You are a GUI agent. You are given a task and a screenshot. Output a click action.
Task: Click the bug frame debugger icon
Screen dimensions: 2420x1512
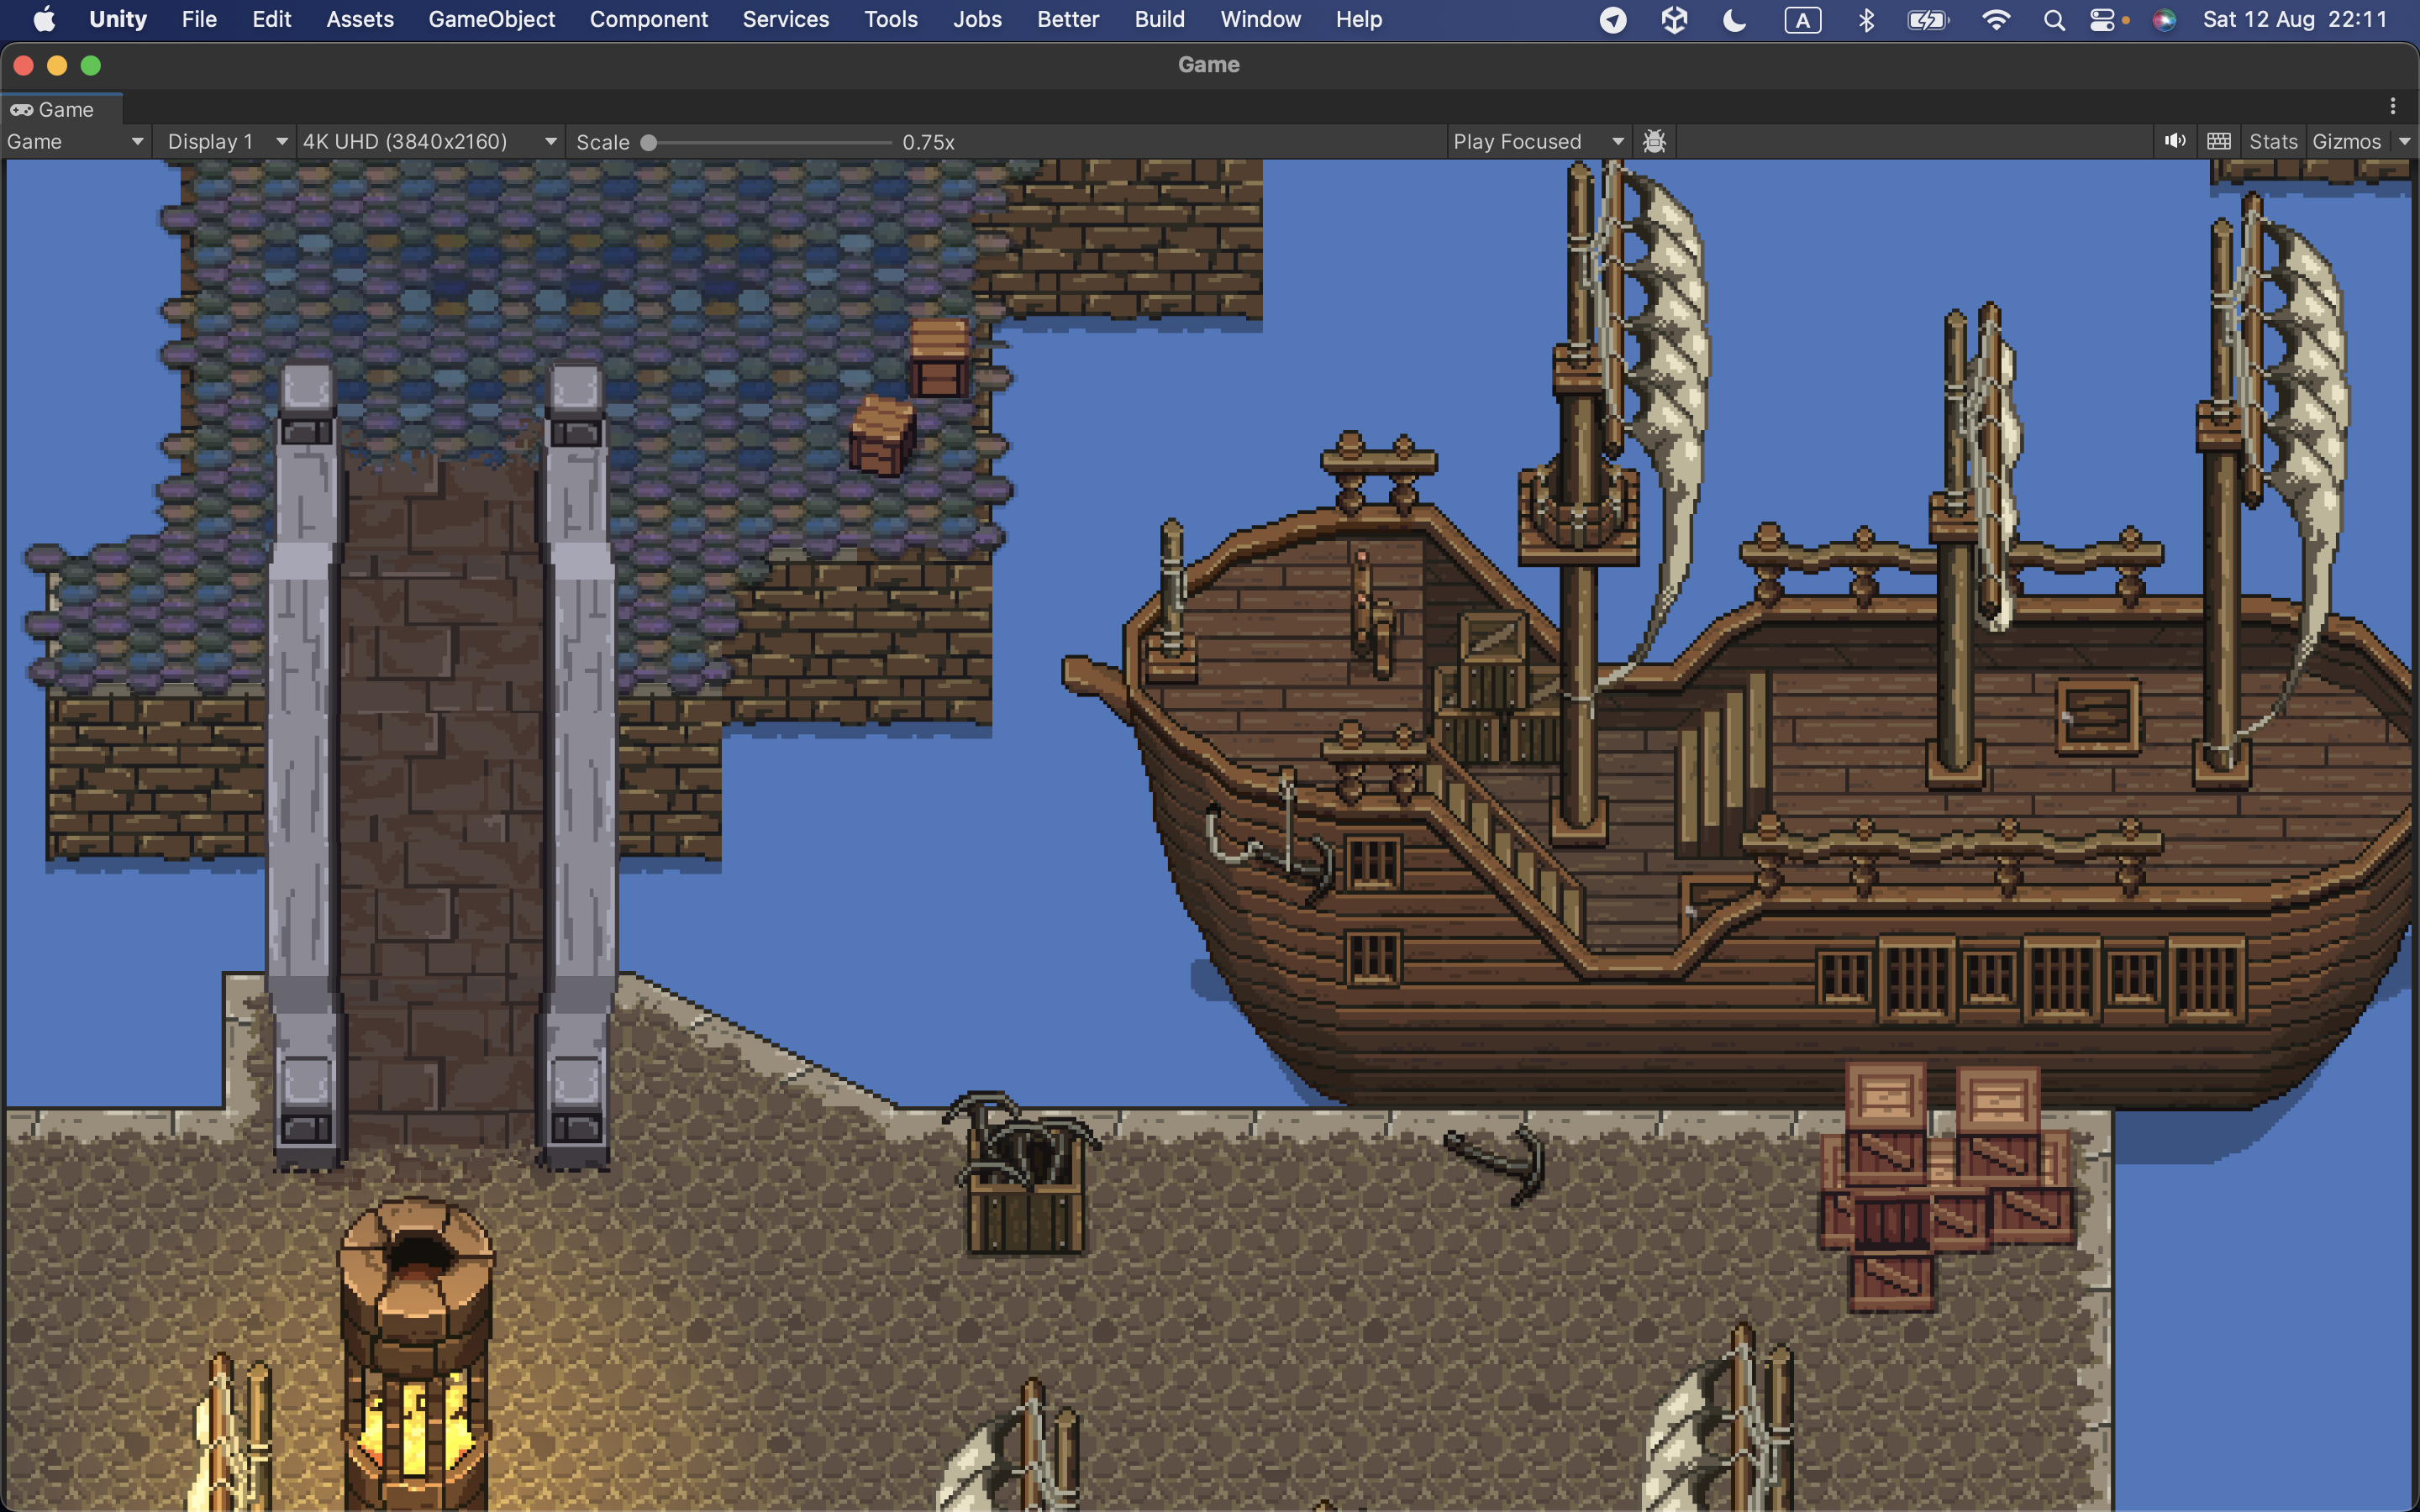coord(1654,141)
